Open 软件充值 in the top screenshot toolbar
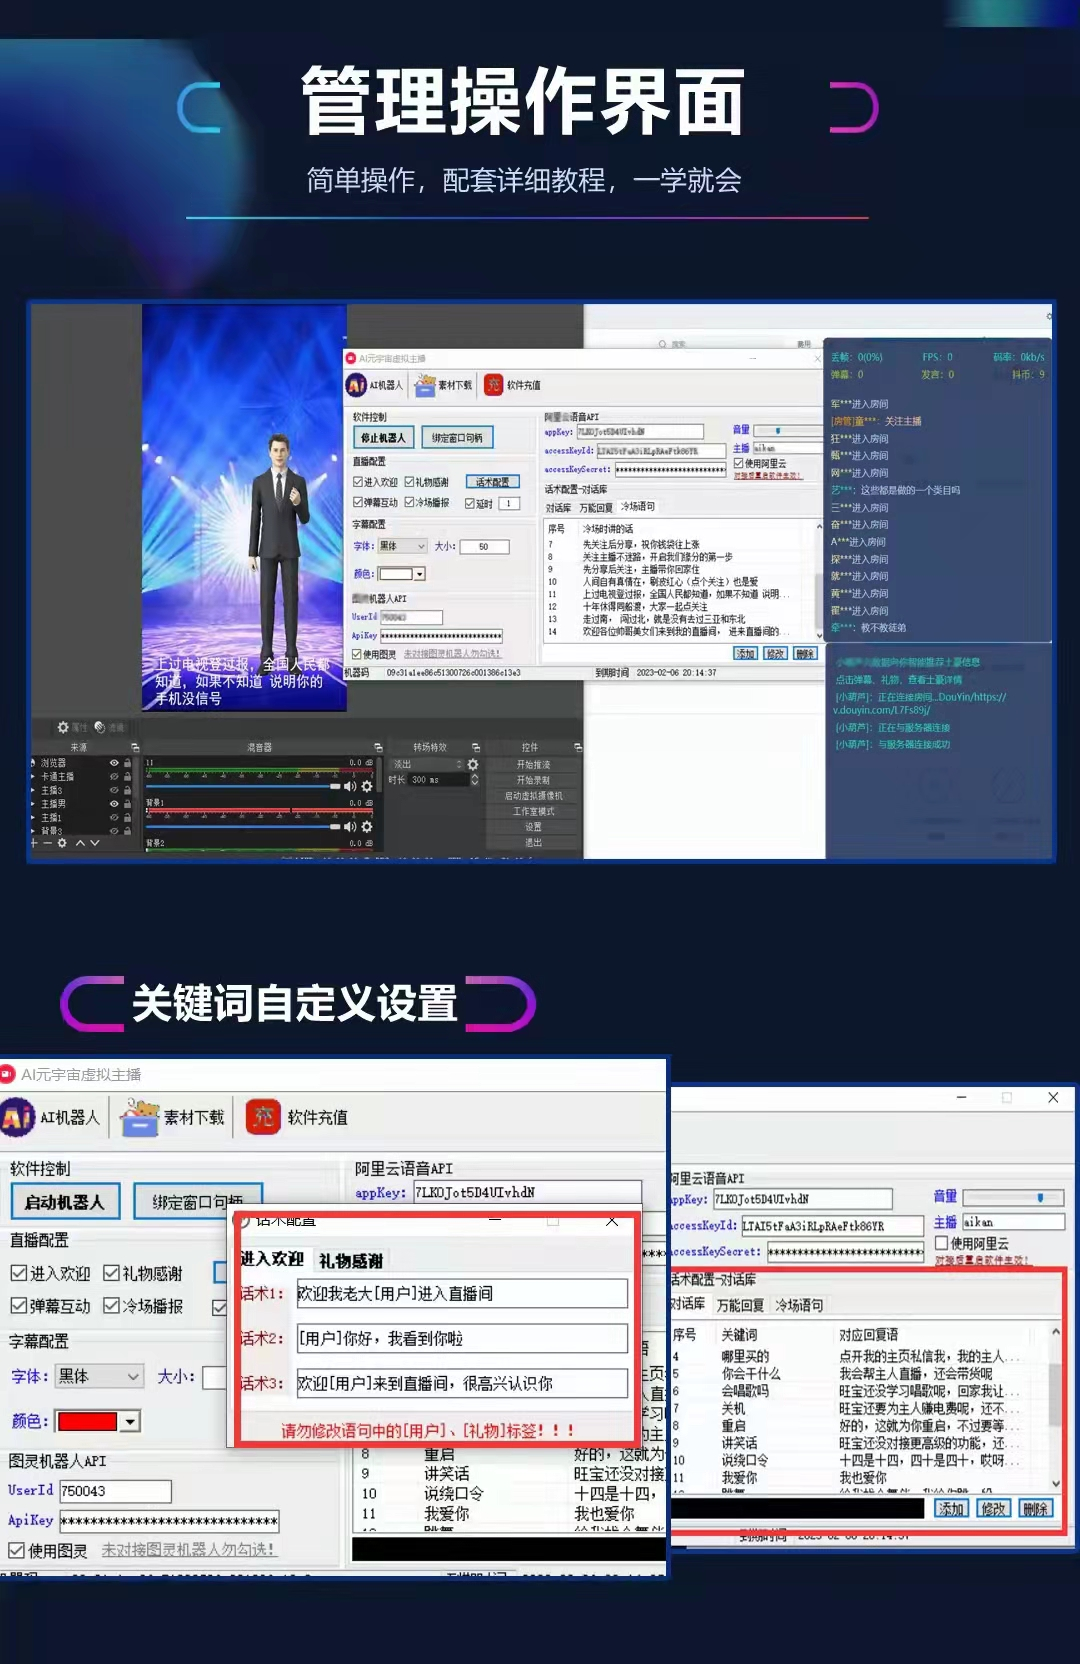Screen dimensions: 1080x1664 click(512, 385)
